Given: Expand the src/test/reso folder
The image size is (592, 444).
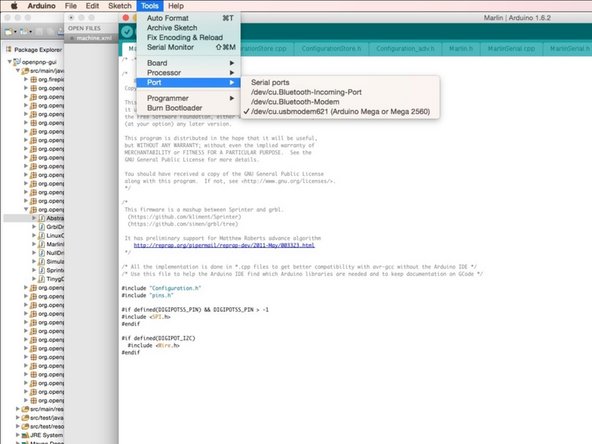Looking at the screenshot, I should [17, 426].
